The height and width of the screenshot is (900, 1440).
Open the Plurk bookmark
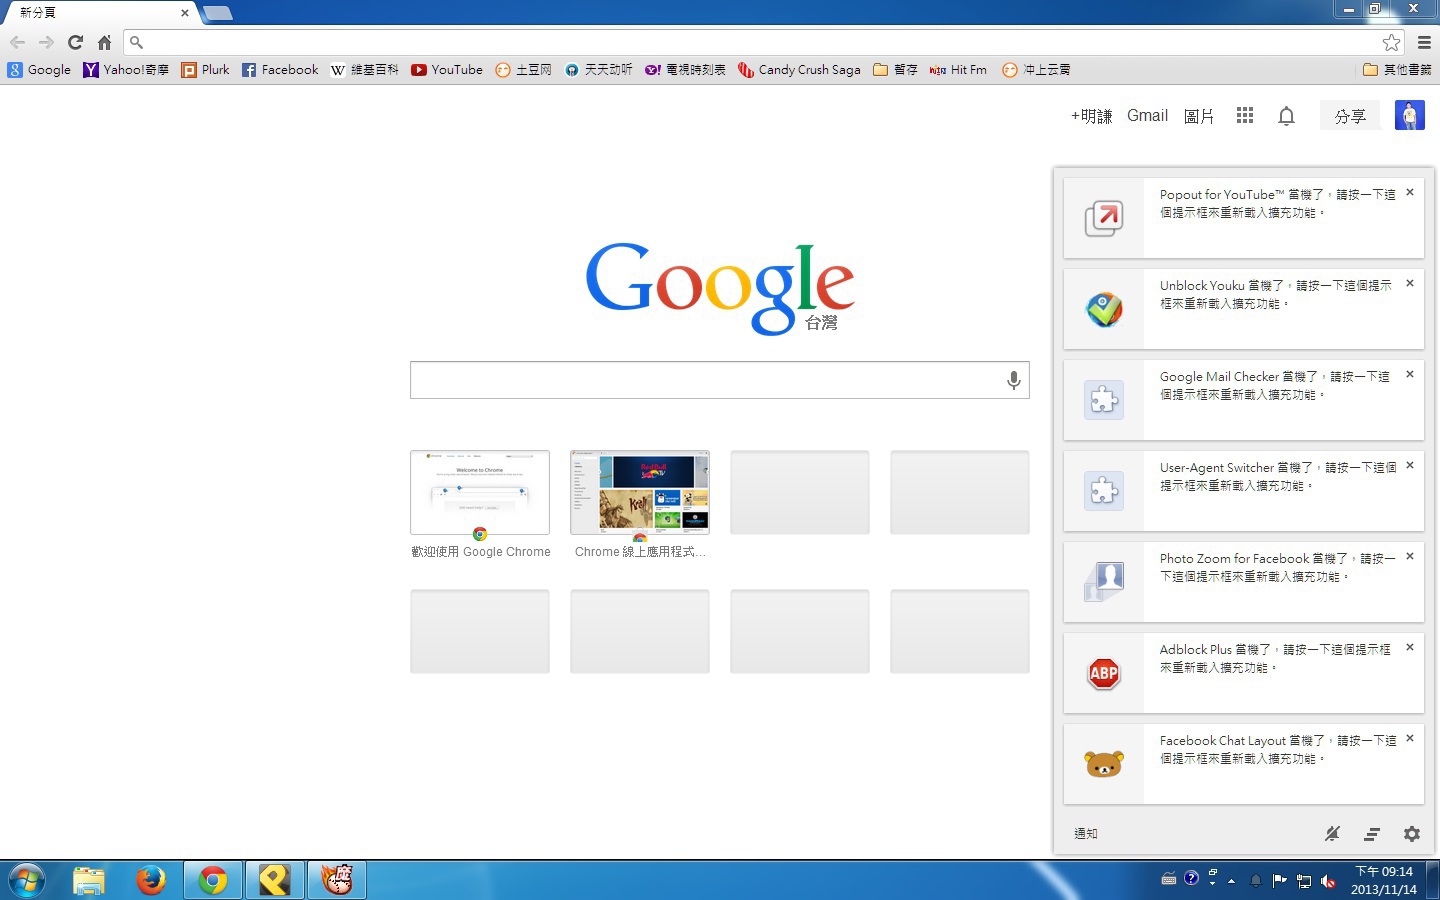pos(205,70)
